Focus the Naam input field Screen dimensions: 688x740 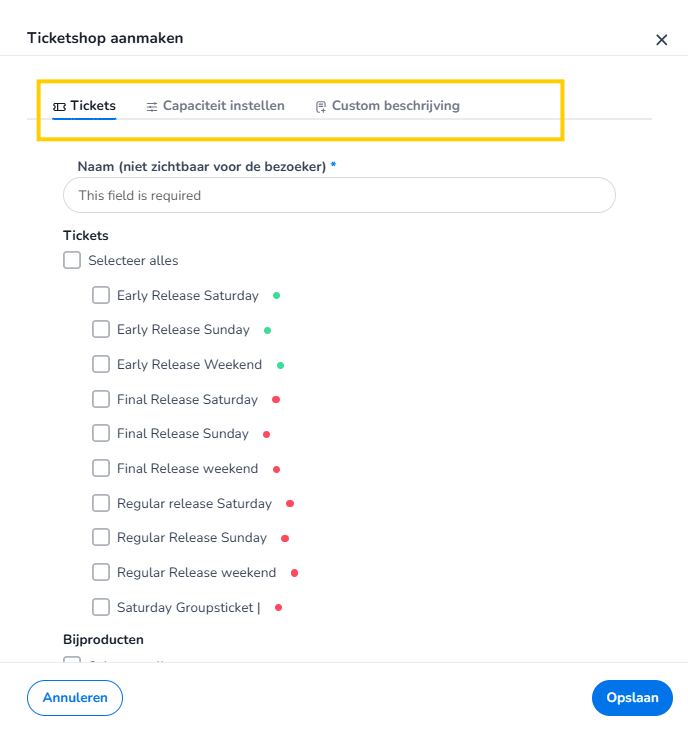pyautogui.click(x=339, y=195)
